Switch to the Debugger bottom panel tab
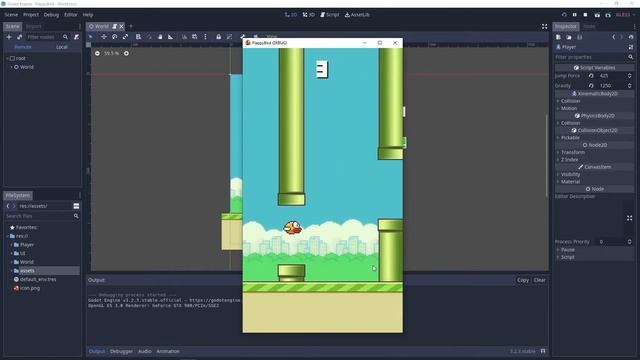This screenshot has width=640, height=360. pyautogui.click(x=121, y=351)
